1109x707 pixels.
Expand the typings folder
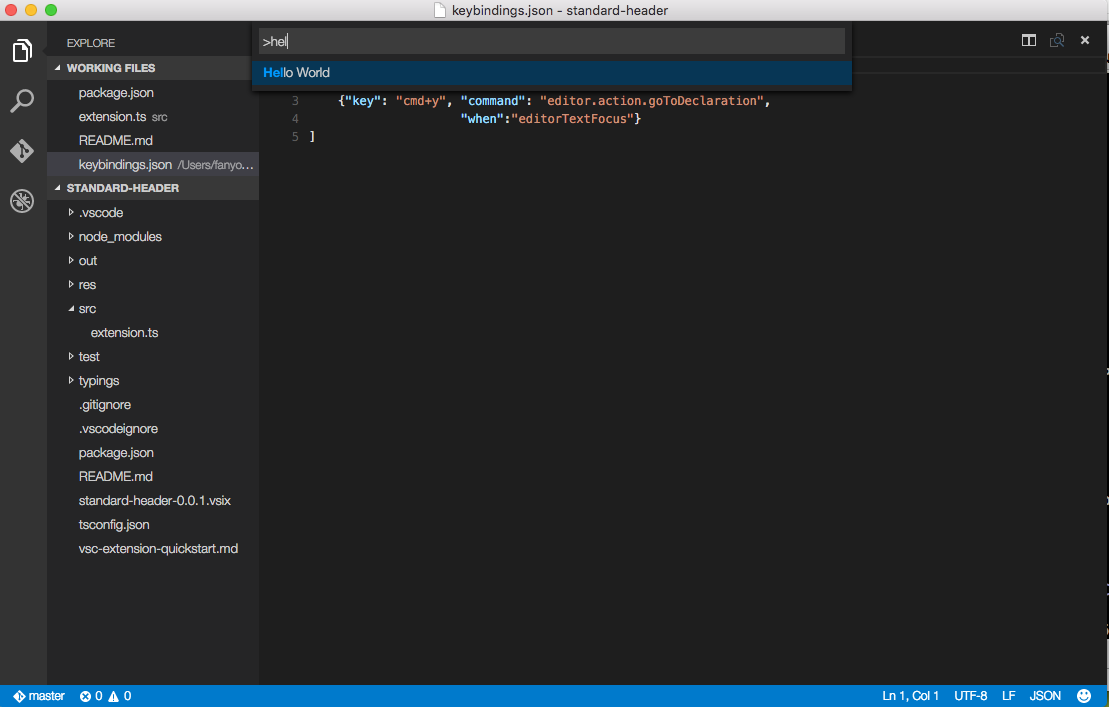(71, 380)
